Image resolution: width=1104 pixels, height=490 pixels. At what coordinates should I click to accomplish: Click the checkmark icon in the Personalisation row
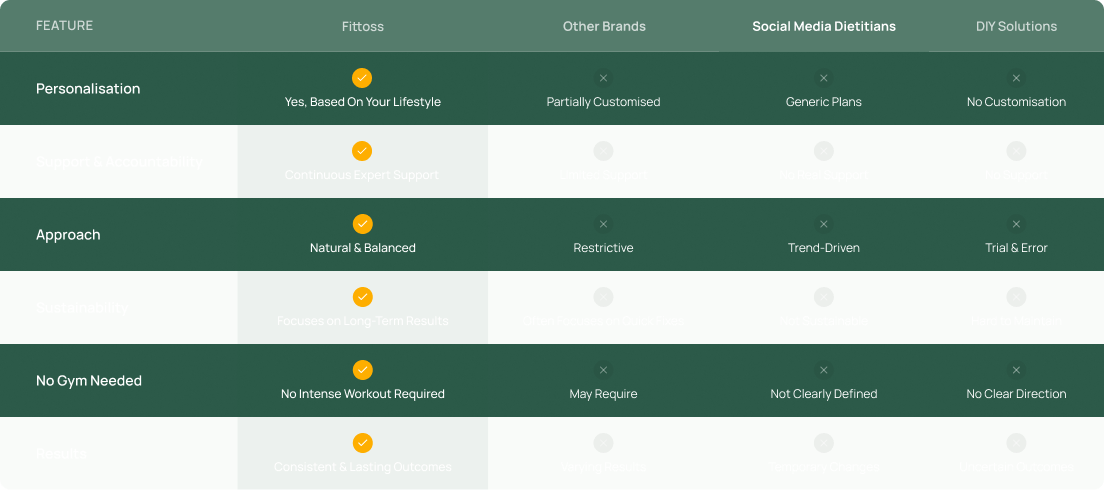(362, 78)
